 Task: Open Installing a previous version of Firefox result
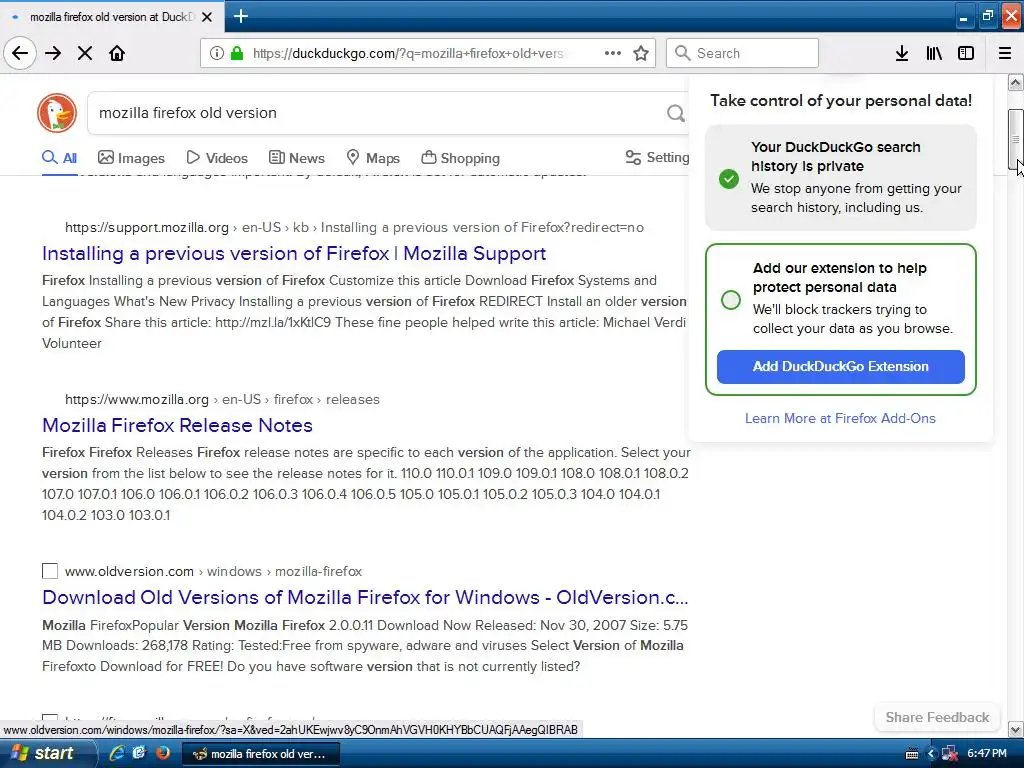294,253
